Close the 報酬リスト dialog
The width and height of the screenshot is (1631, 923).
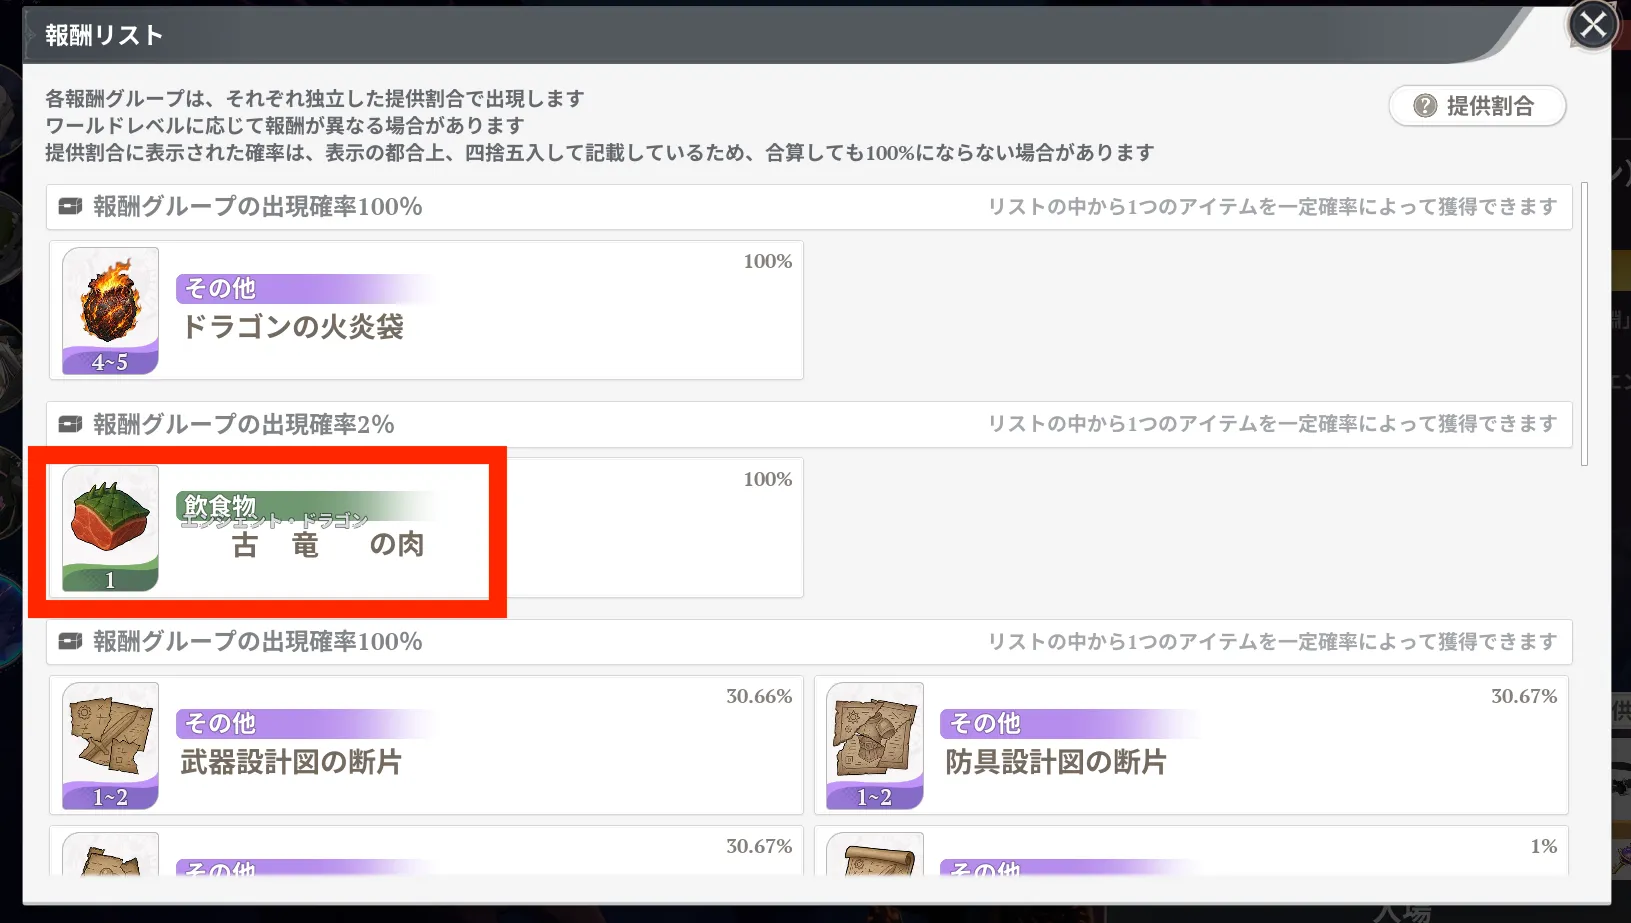click(1592, 25)
